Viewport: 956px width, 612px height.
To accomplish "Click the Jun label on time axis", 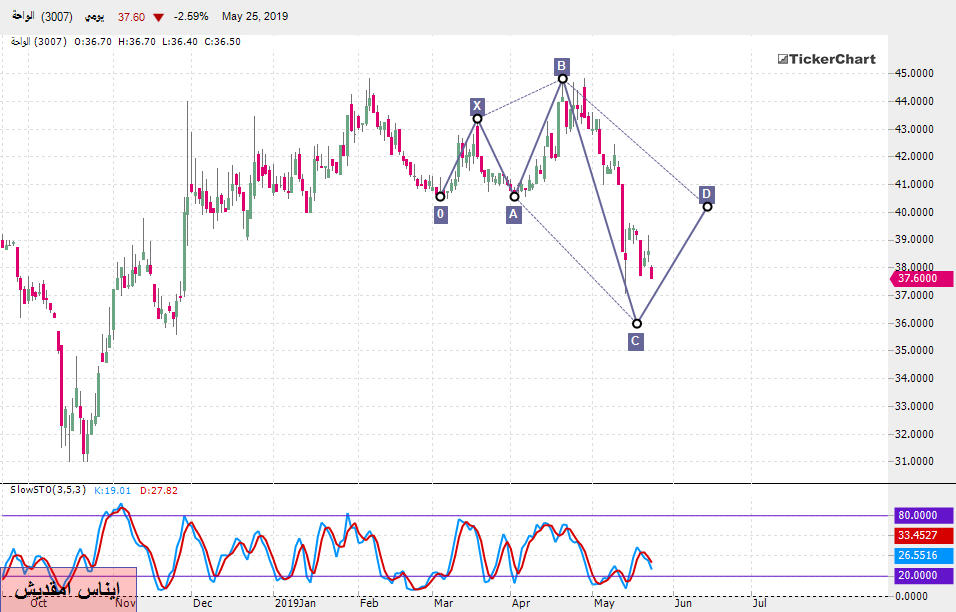I will pos(681,603).
